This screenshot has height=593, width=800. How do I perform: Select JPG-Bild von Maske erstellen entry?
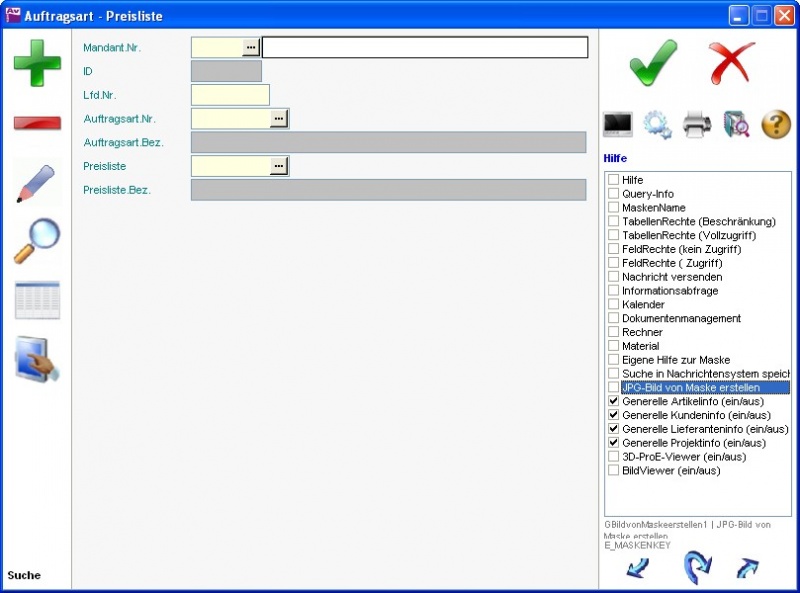[x=690, y=387]
